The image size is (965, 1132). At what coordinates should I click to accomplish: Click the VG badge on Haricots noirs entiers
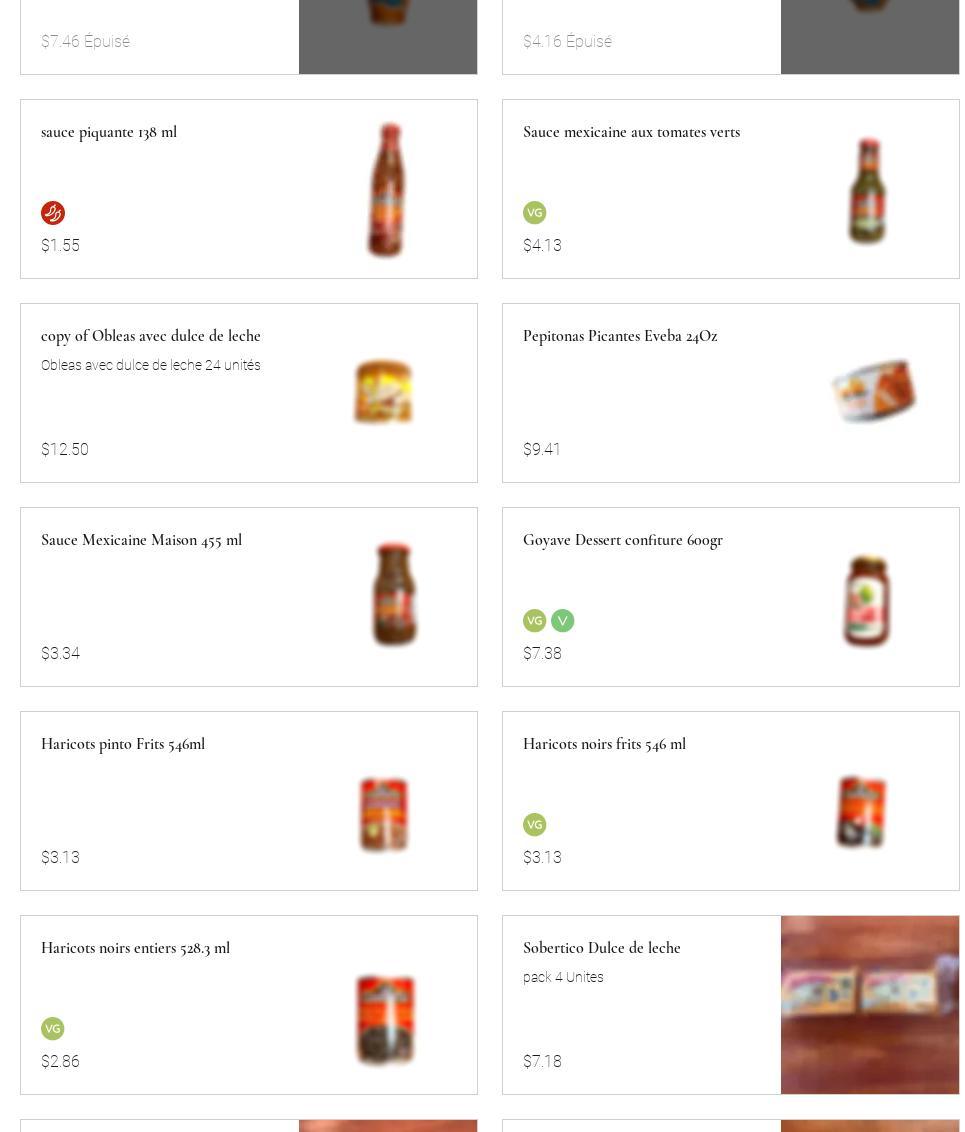tap(53, 1028)
